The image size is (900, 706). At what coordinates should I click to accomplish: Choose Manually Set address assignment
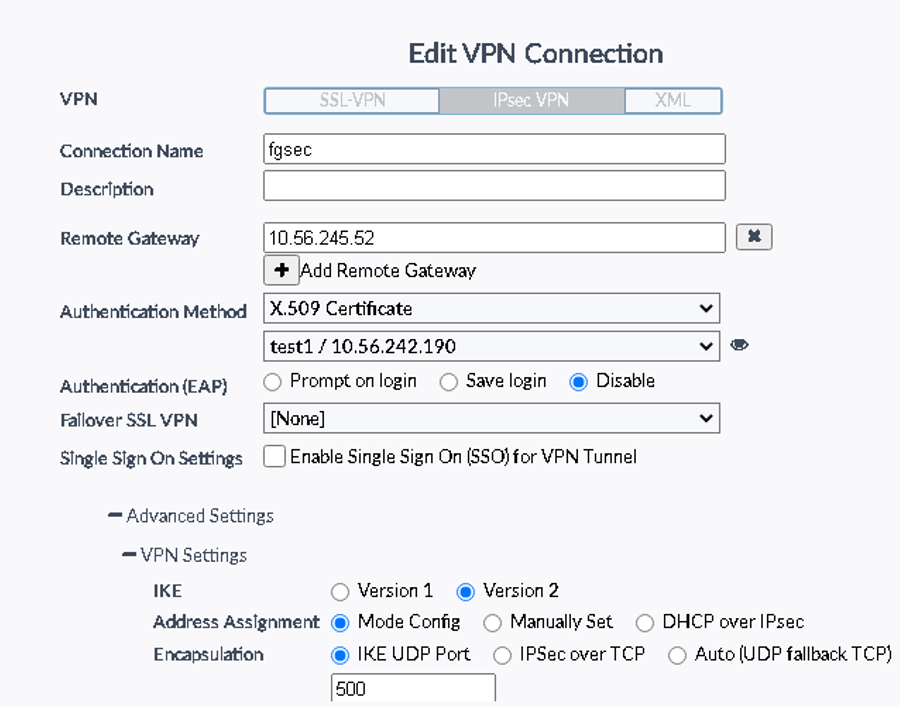point(492,623)
